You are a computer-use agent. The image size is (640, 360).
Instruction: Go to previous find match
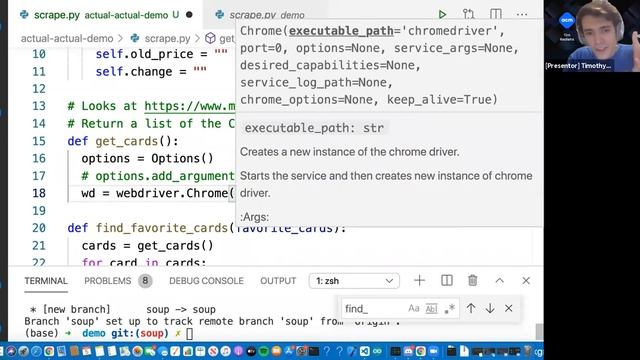pyautogui.click(x=471, y=309)
